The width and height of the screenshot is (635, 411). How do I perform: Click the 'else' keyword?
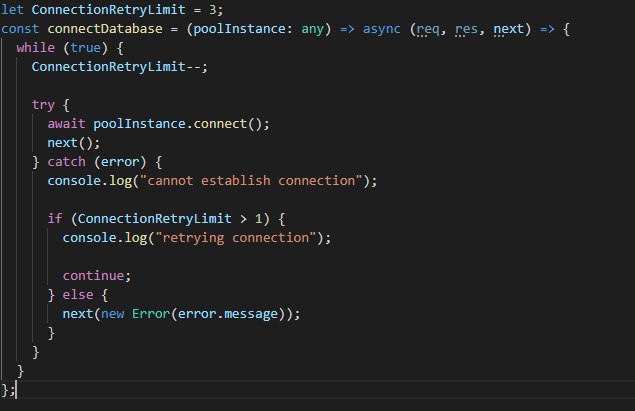tap(78, 294)
